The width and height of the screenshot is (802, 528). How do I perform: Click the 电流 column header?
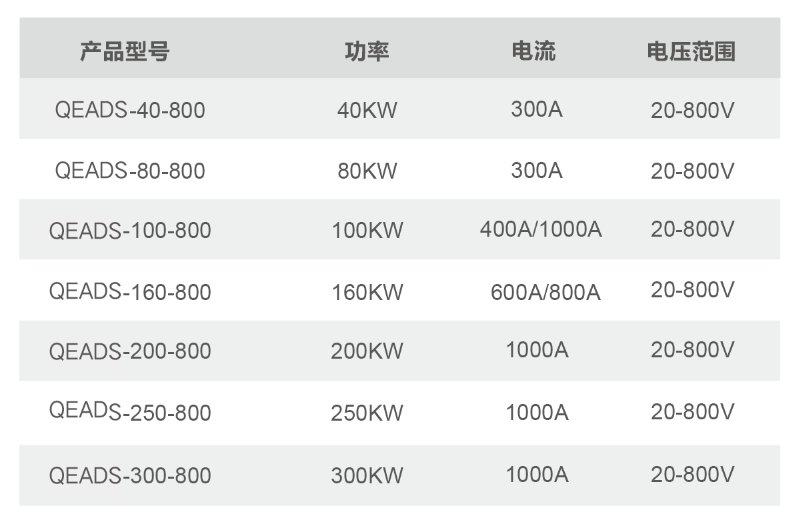coord(533,52)
